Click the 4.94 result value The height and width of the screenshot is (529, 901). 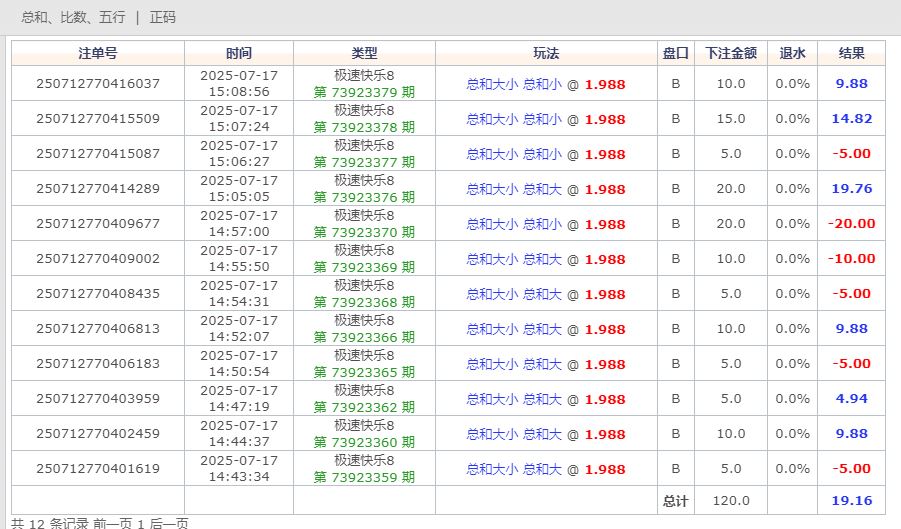(x=851, y=399)
